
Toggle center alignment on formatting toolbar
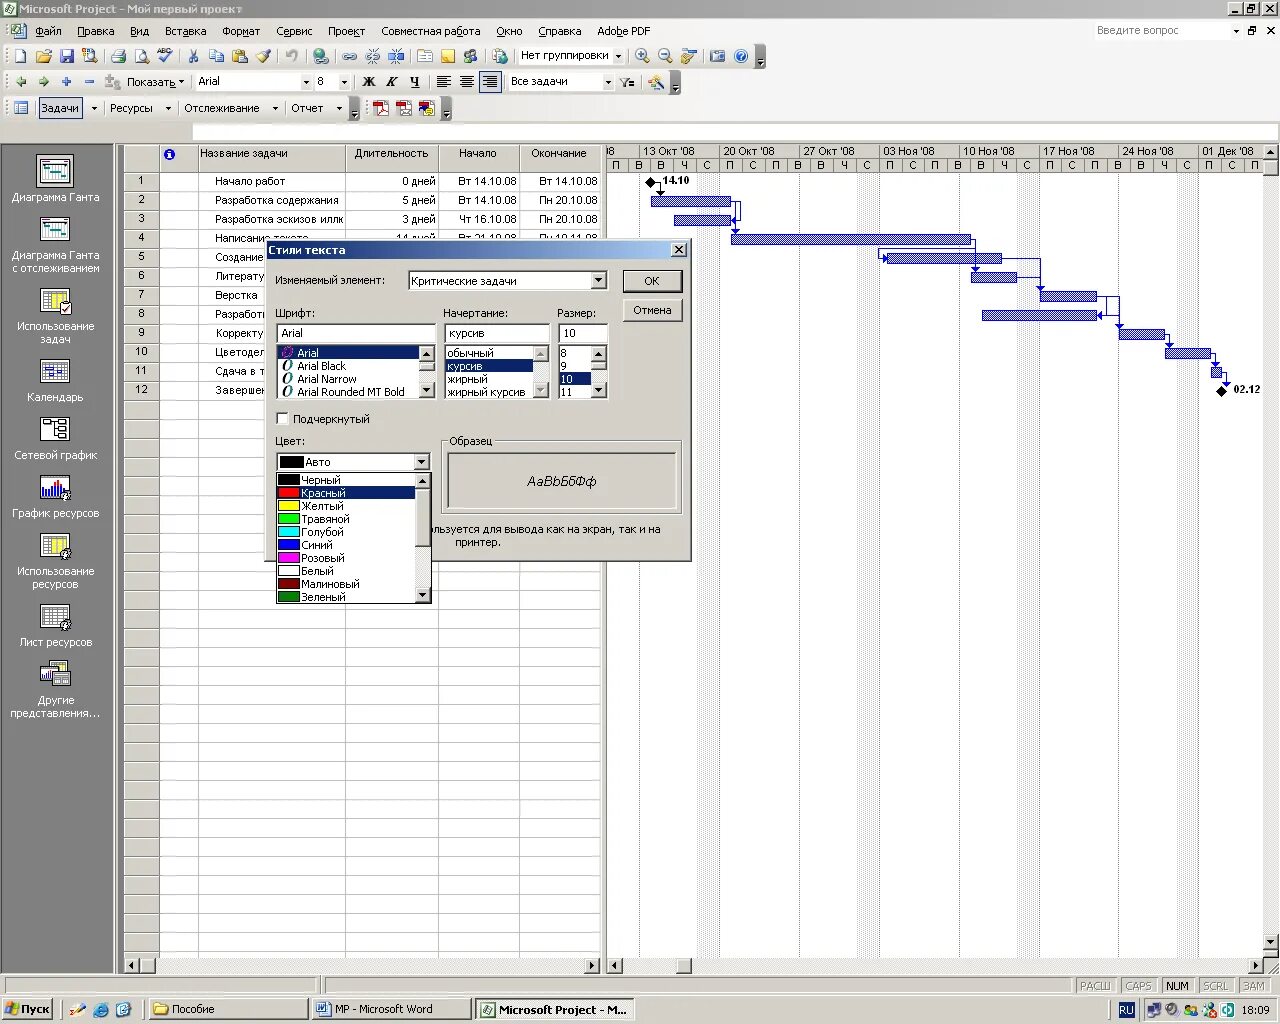tap(467, 82)
